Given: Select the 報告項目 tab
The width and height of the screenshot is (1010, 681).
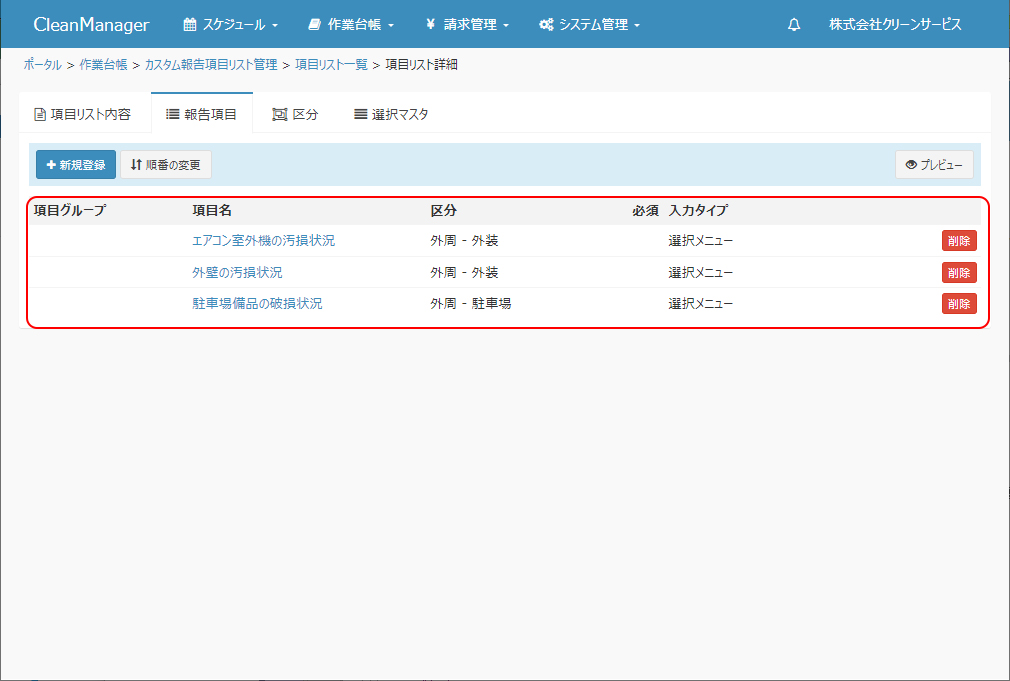Looking at the screenshot, I should pos(201,114).
